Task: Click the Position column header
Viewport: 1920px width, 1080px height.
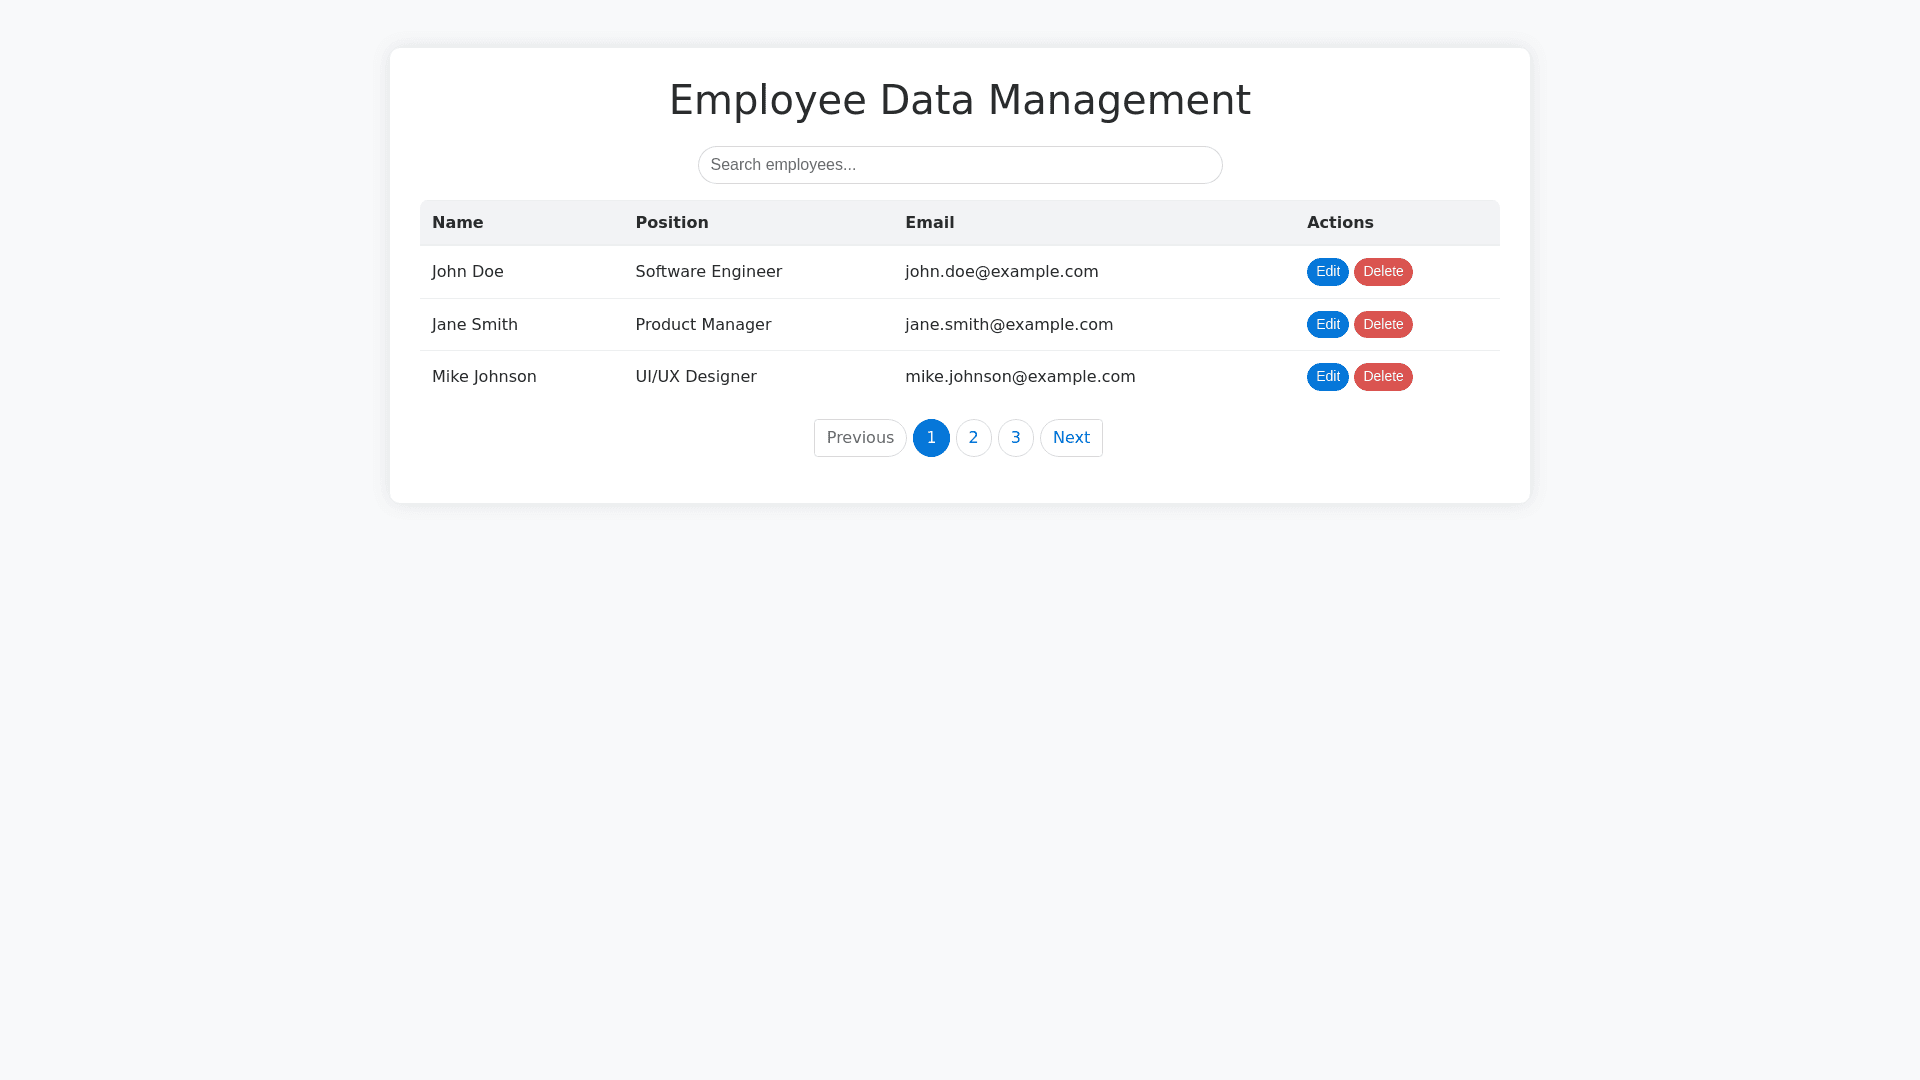Action: click(x=671, y=223)
